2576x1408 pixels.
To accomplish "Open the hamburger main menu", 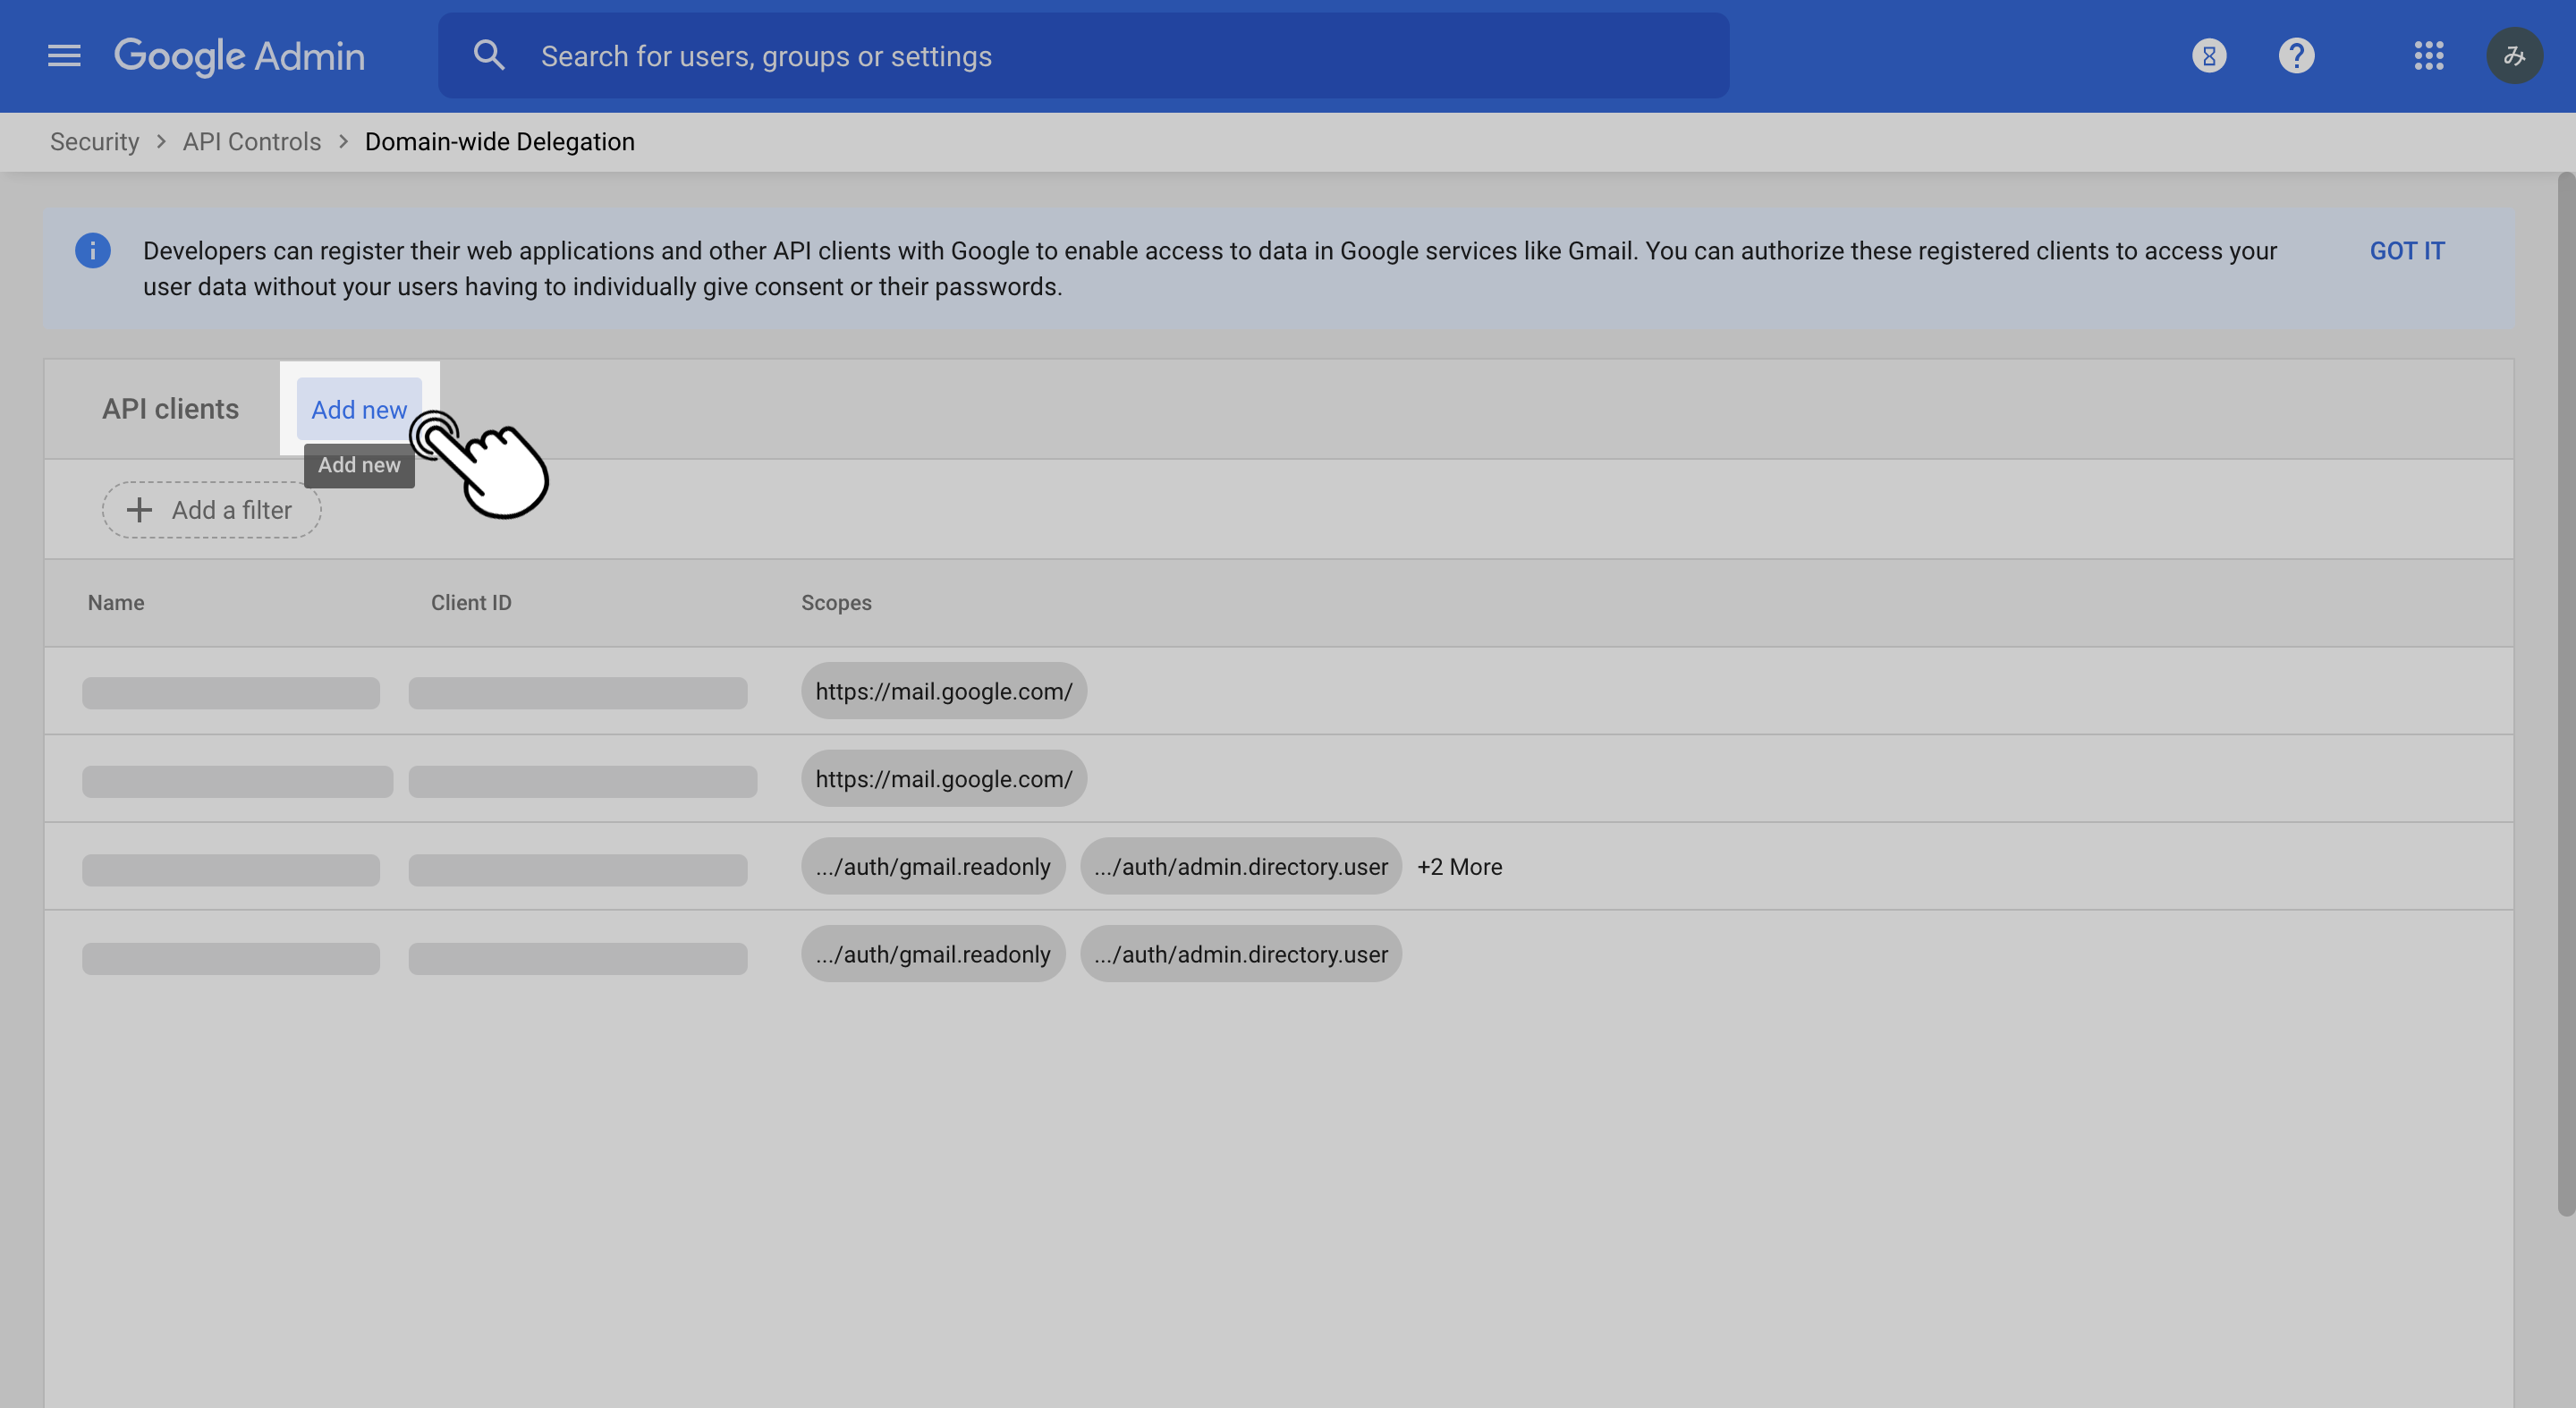I will tap(64, 56).
